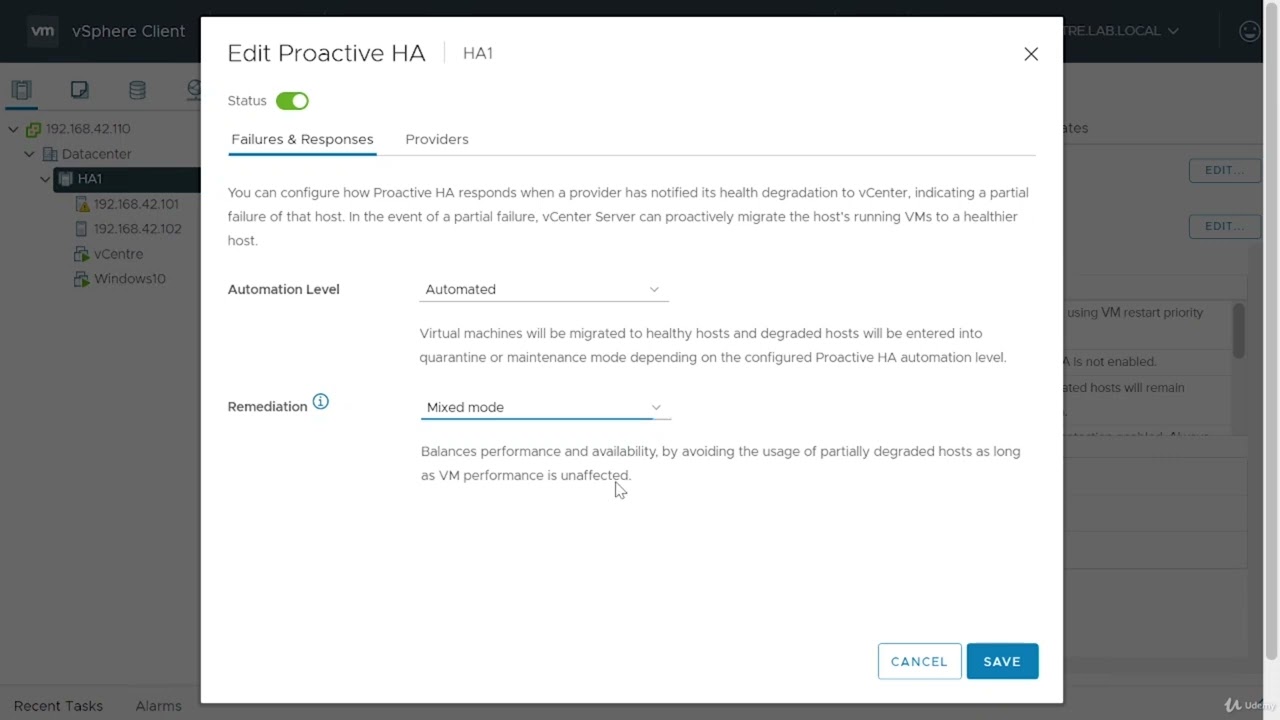Click the SAVE button

click(1002, 661)
